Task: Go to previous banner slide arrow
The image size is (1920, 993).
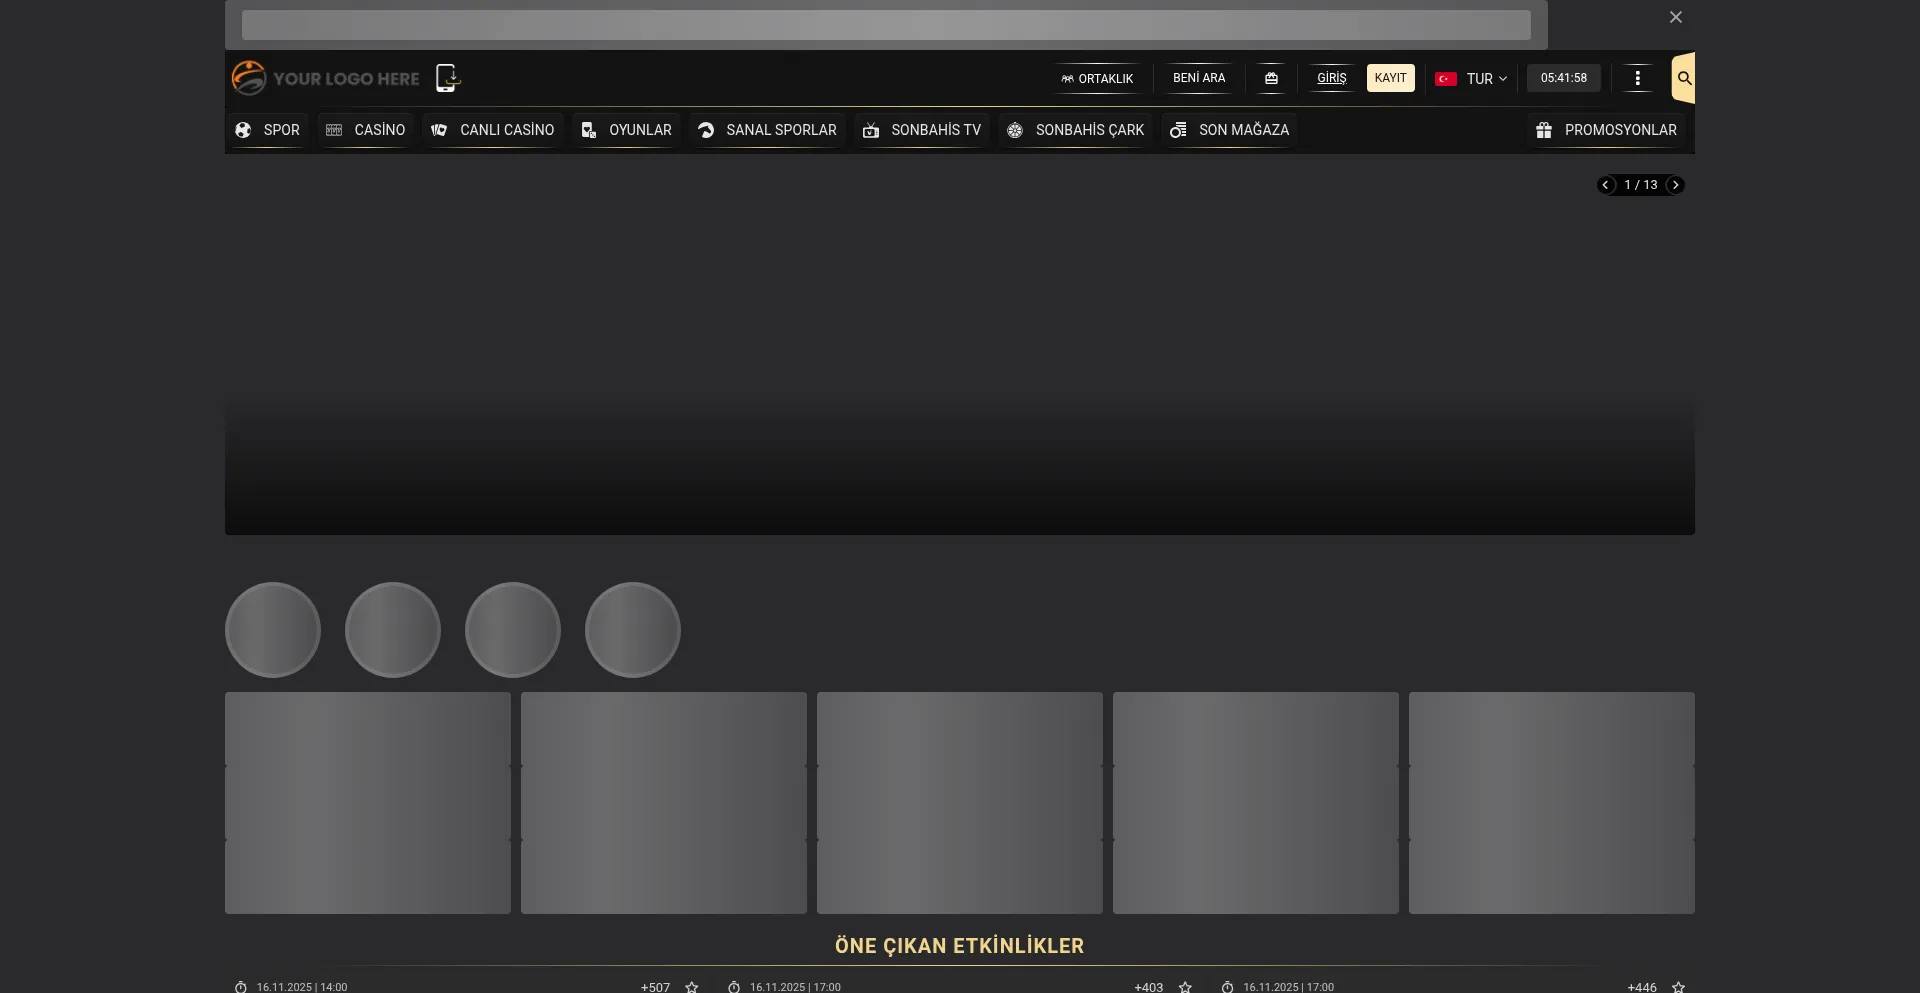Action: point(1606,185)
